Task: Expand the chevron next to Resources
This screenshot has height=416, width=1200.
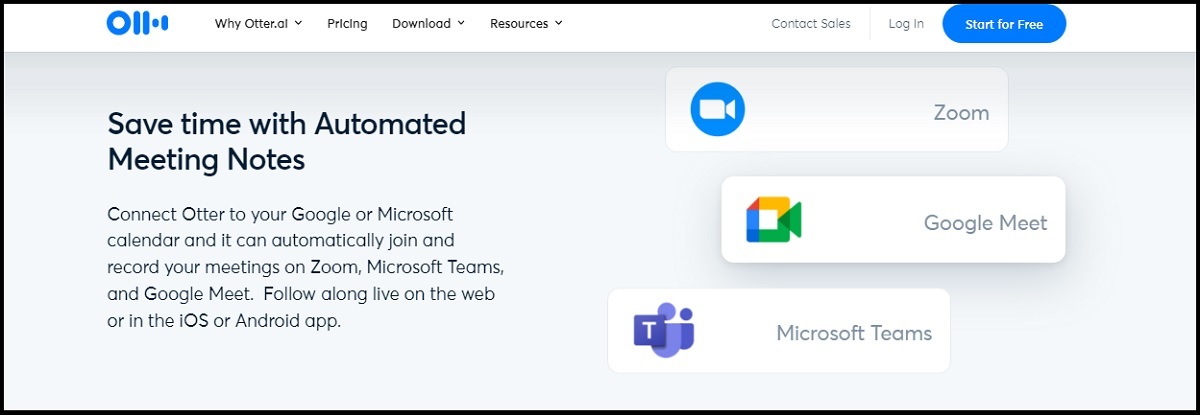Action: click(x=558, y=24)
